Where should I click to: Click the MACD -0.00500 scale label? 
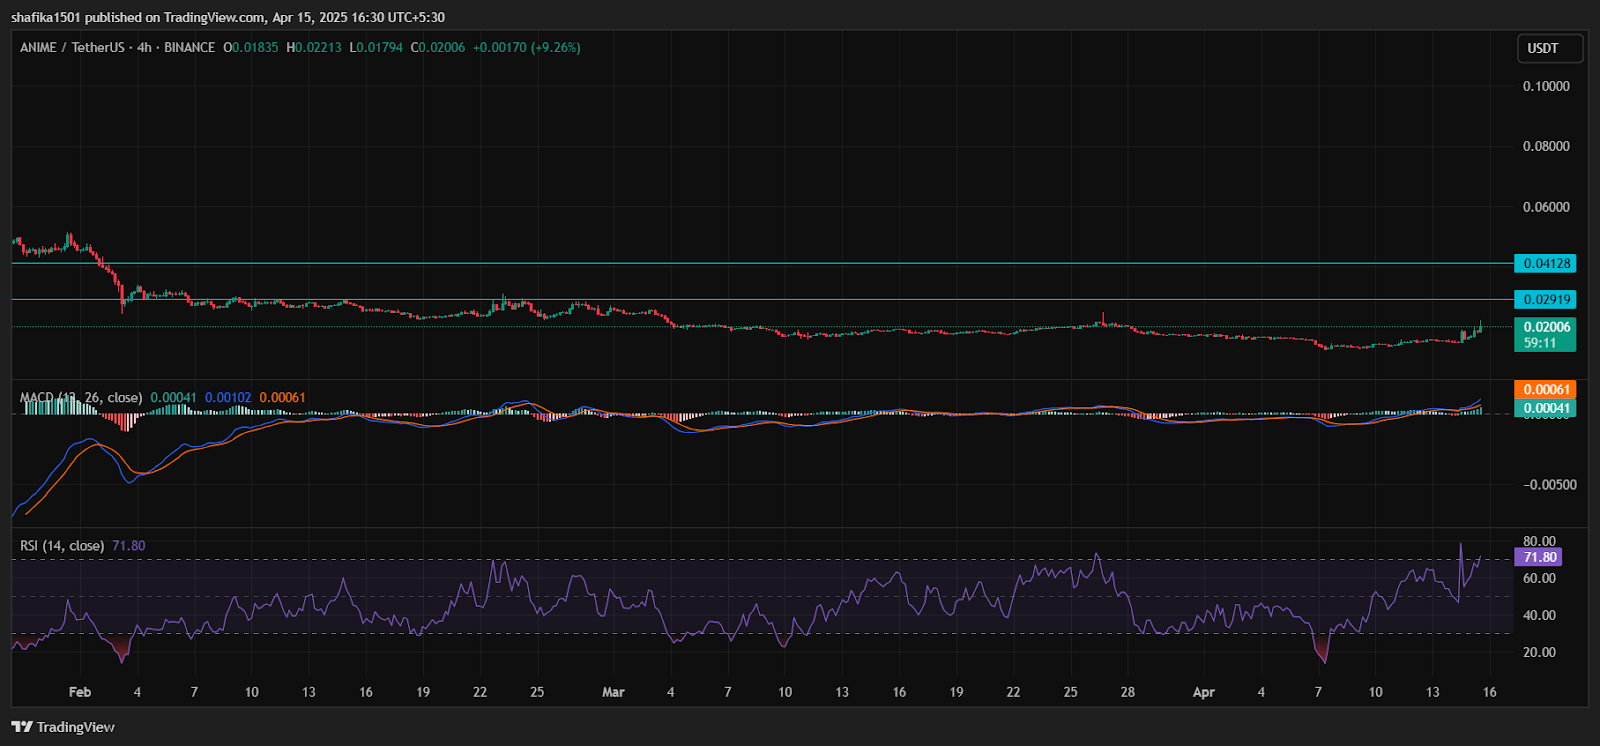point(1549,485)
